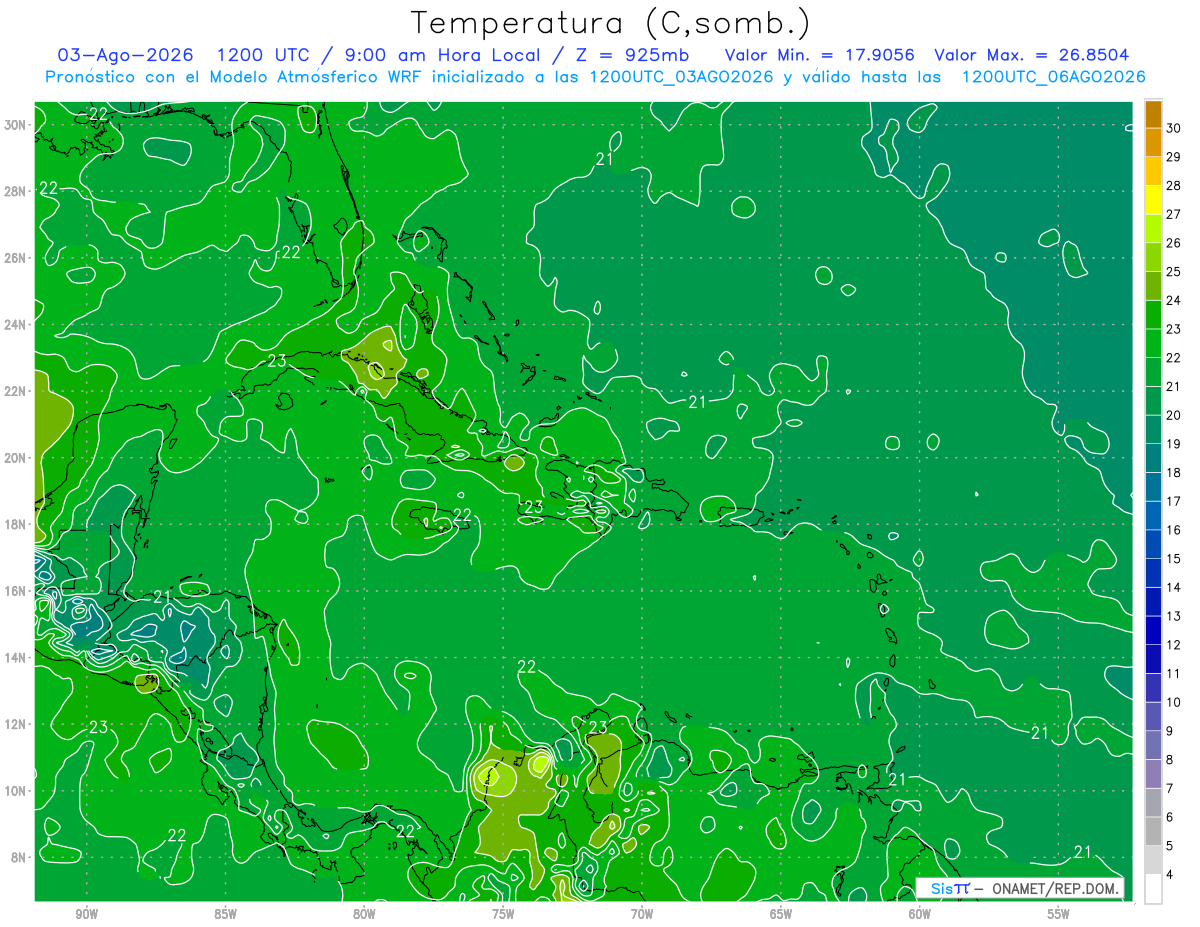1200x927 pixels.
Task: Pick the dark blue swatch between scale values 12 and 13
Action: pos(1153,630)
